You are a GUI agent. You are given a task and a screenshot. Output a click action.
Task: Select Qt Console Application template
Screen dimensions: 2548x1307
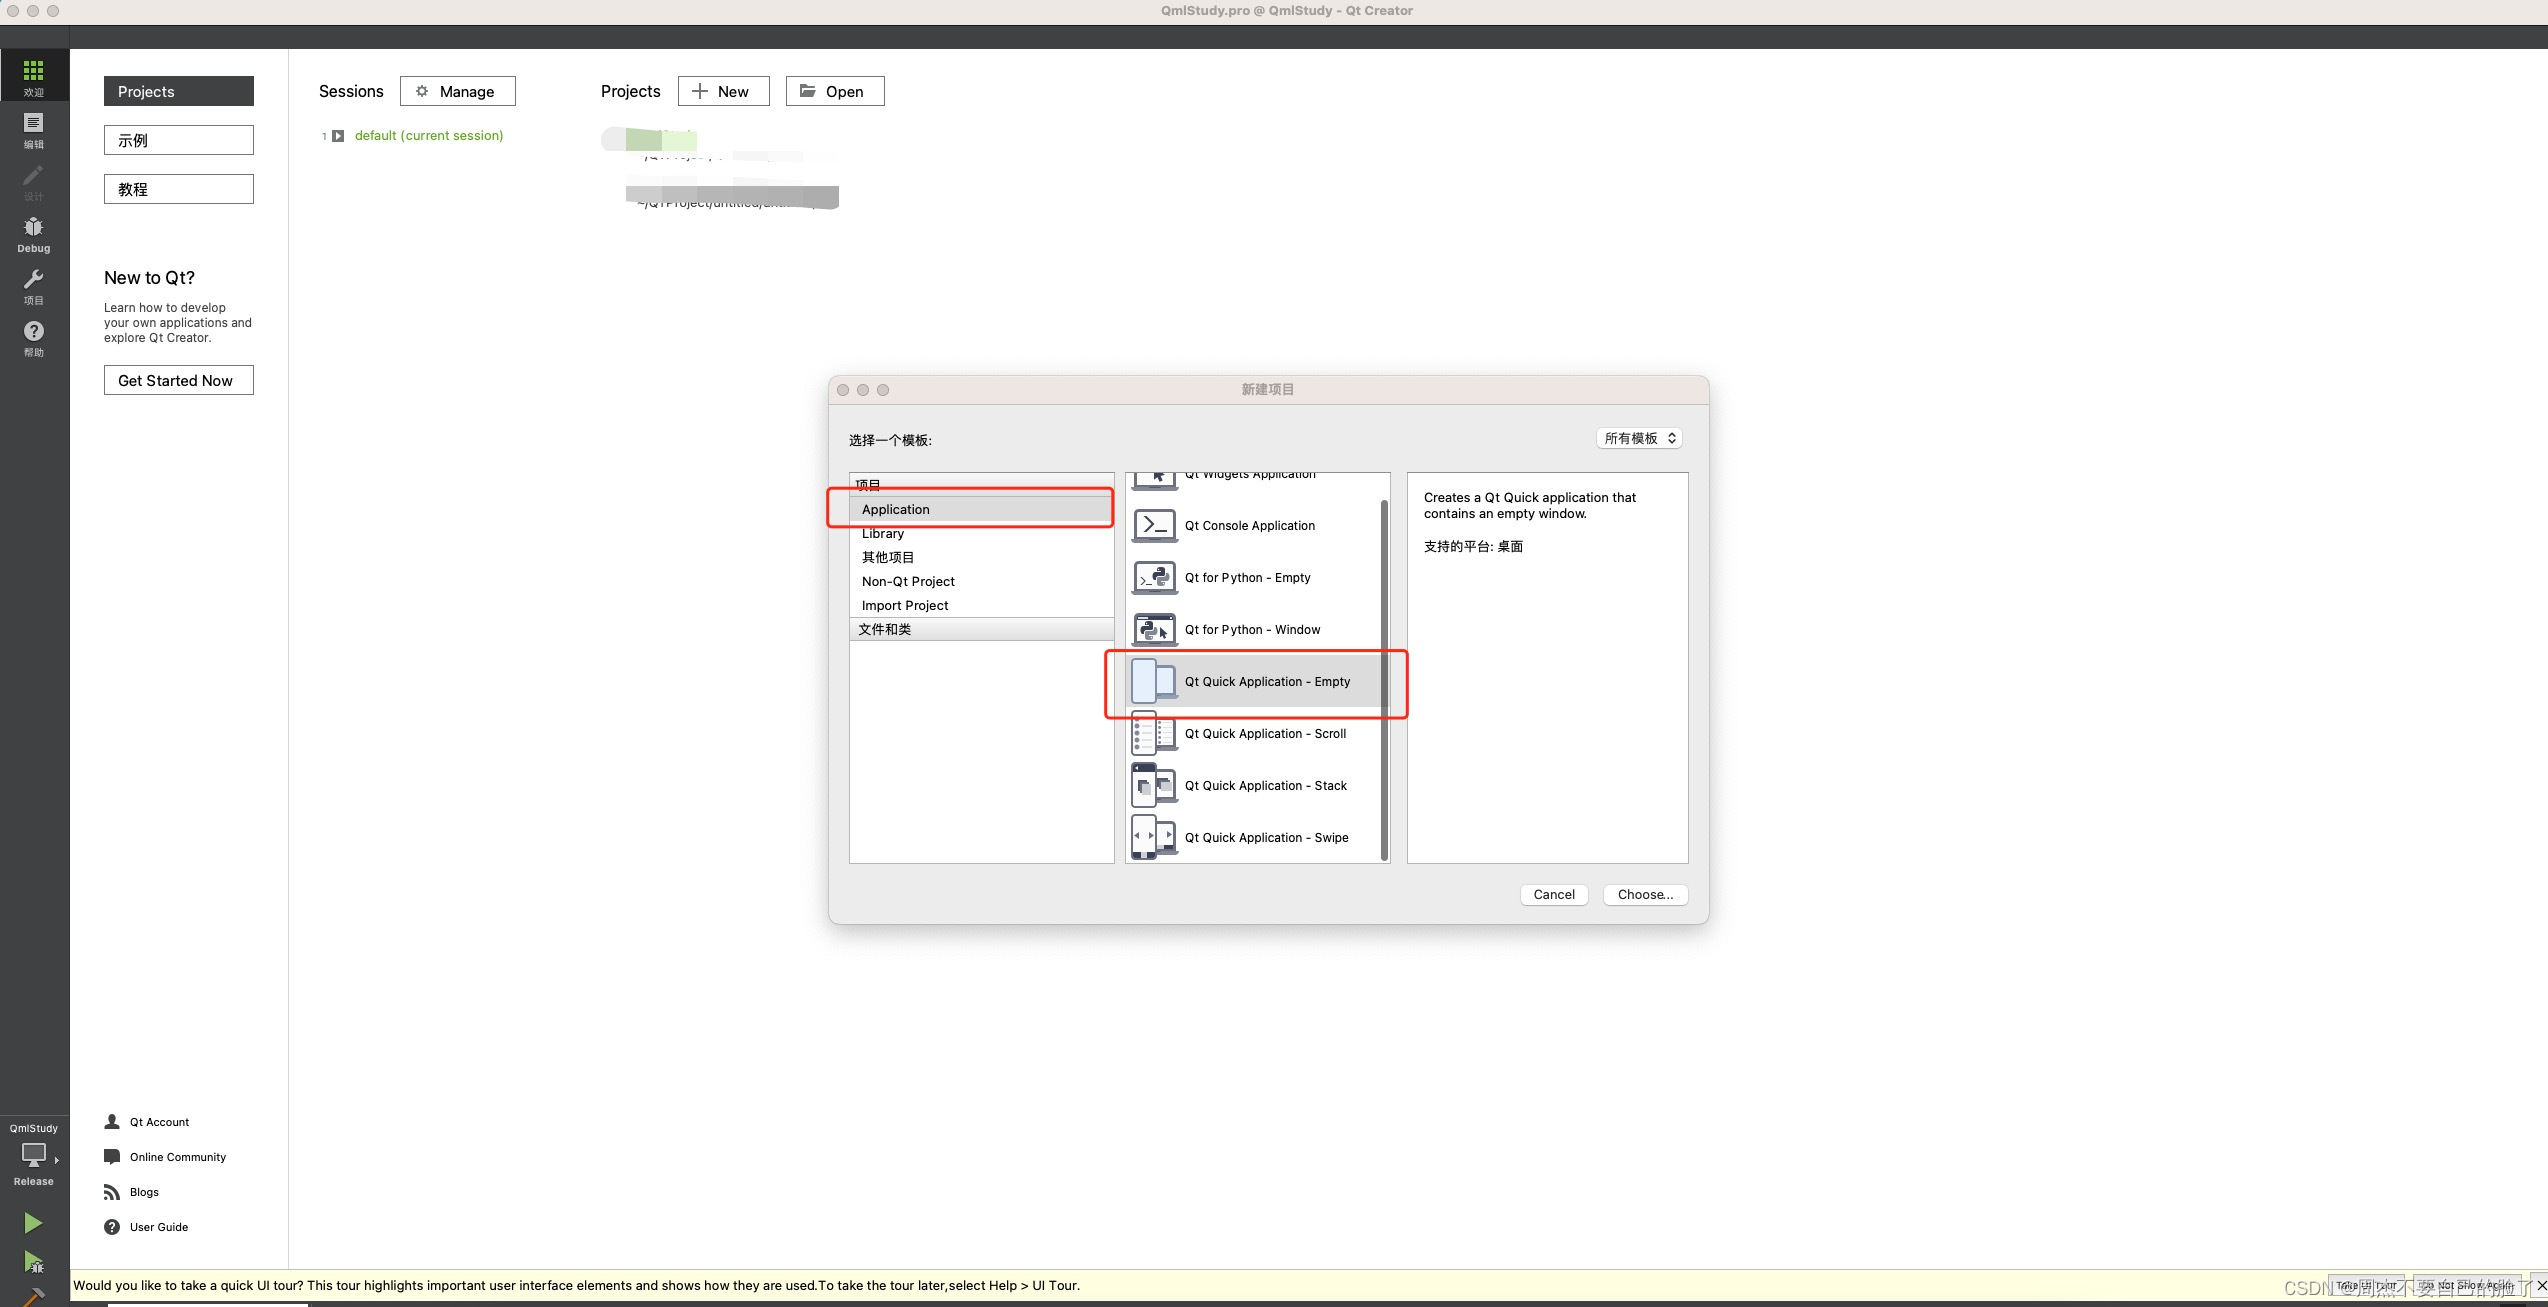pos(1249,525)
